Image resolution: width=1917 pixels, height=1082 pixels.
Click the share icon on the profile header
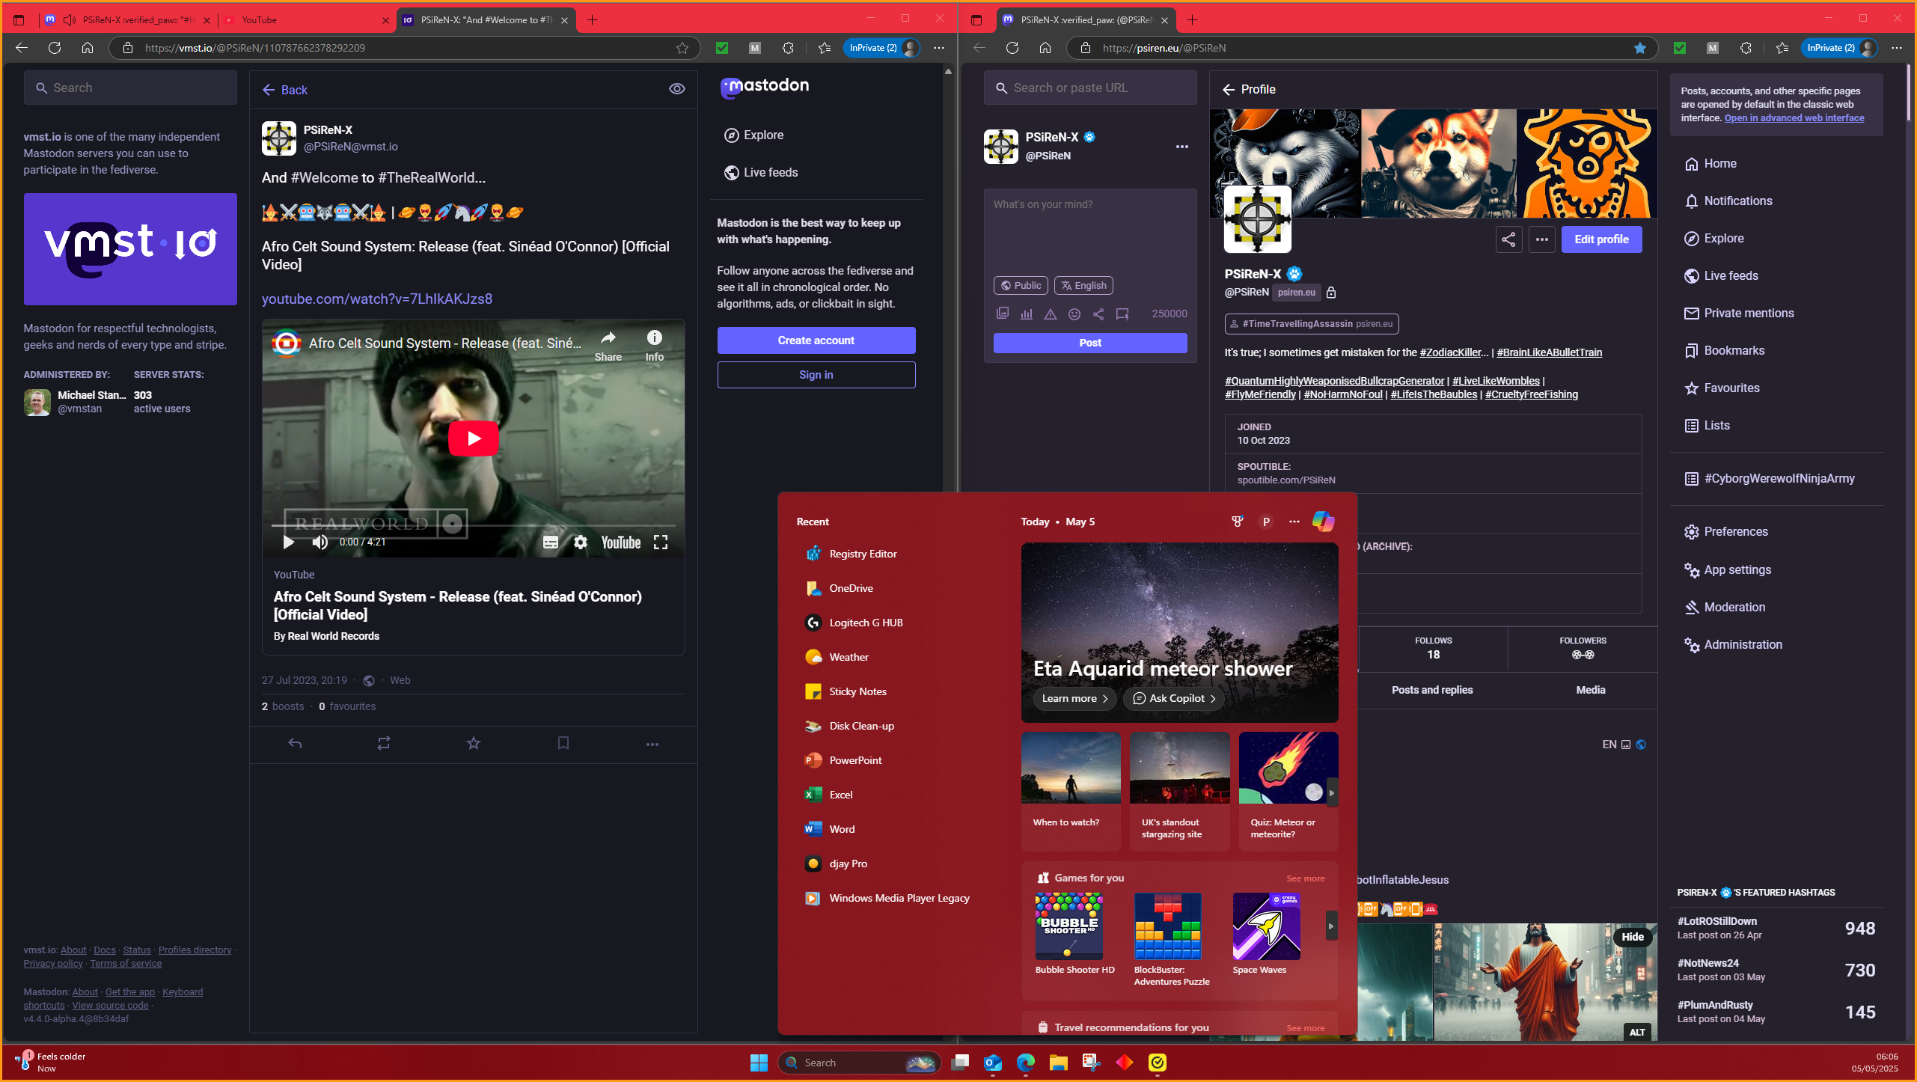point(1508,239)
